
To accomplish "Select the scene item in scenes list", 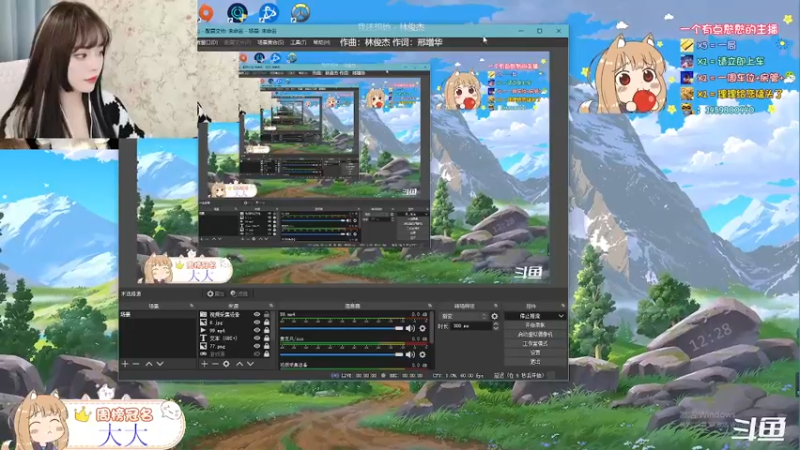I will [x=158, y=314].
